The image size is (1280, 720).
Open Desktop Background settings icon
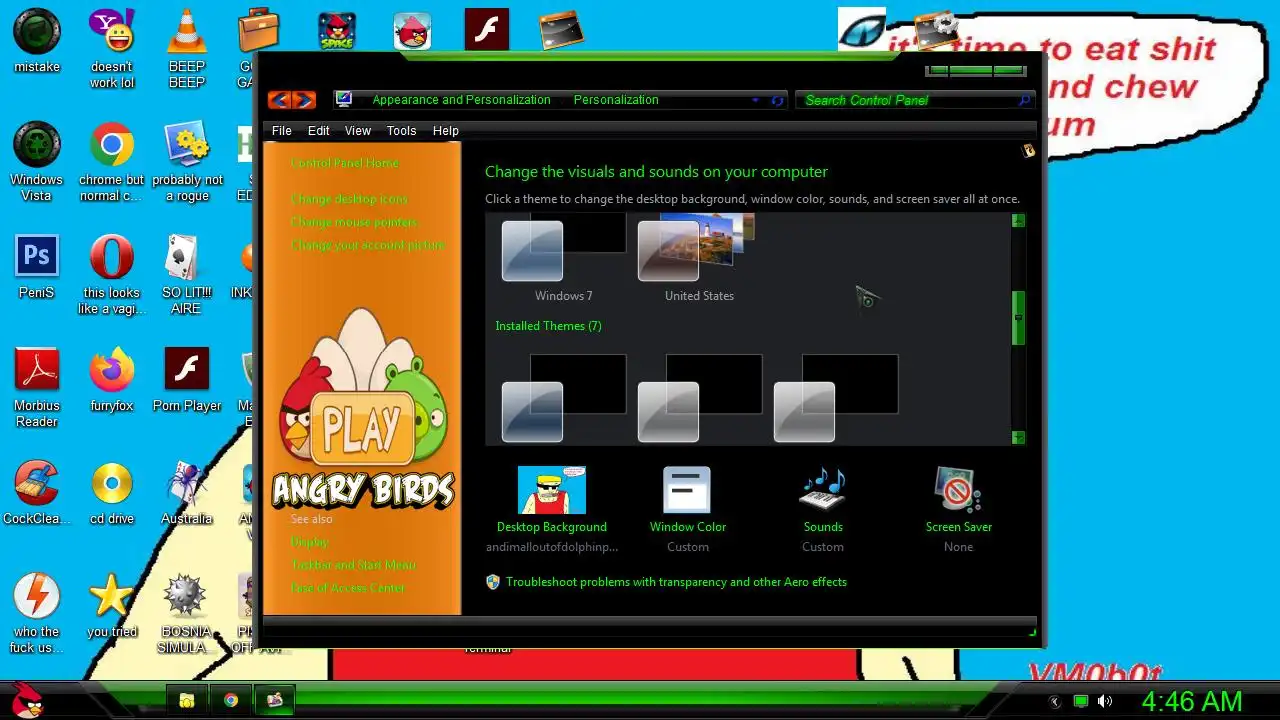pyautogui.click(x=551, y=490)
